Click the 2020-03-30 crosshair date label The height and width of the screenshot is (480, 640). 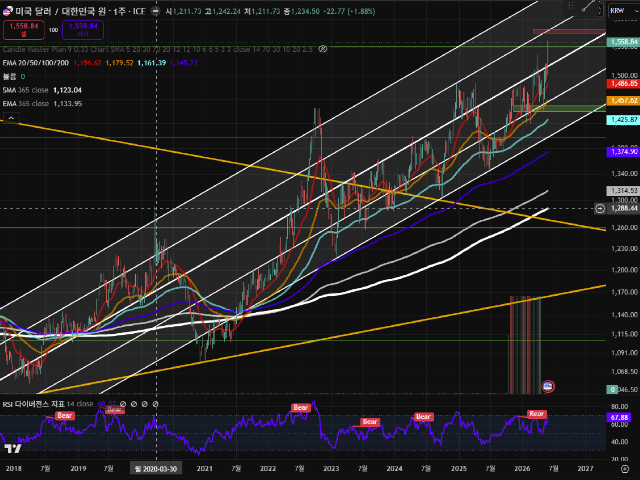156,469
